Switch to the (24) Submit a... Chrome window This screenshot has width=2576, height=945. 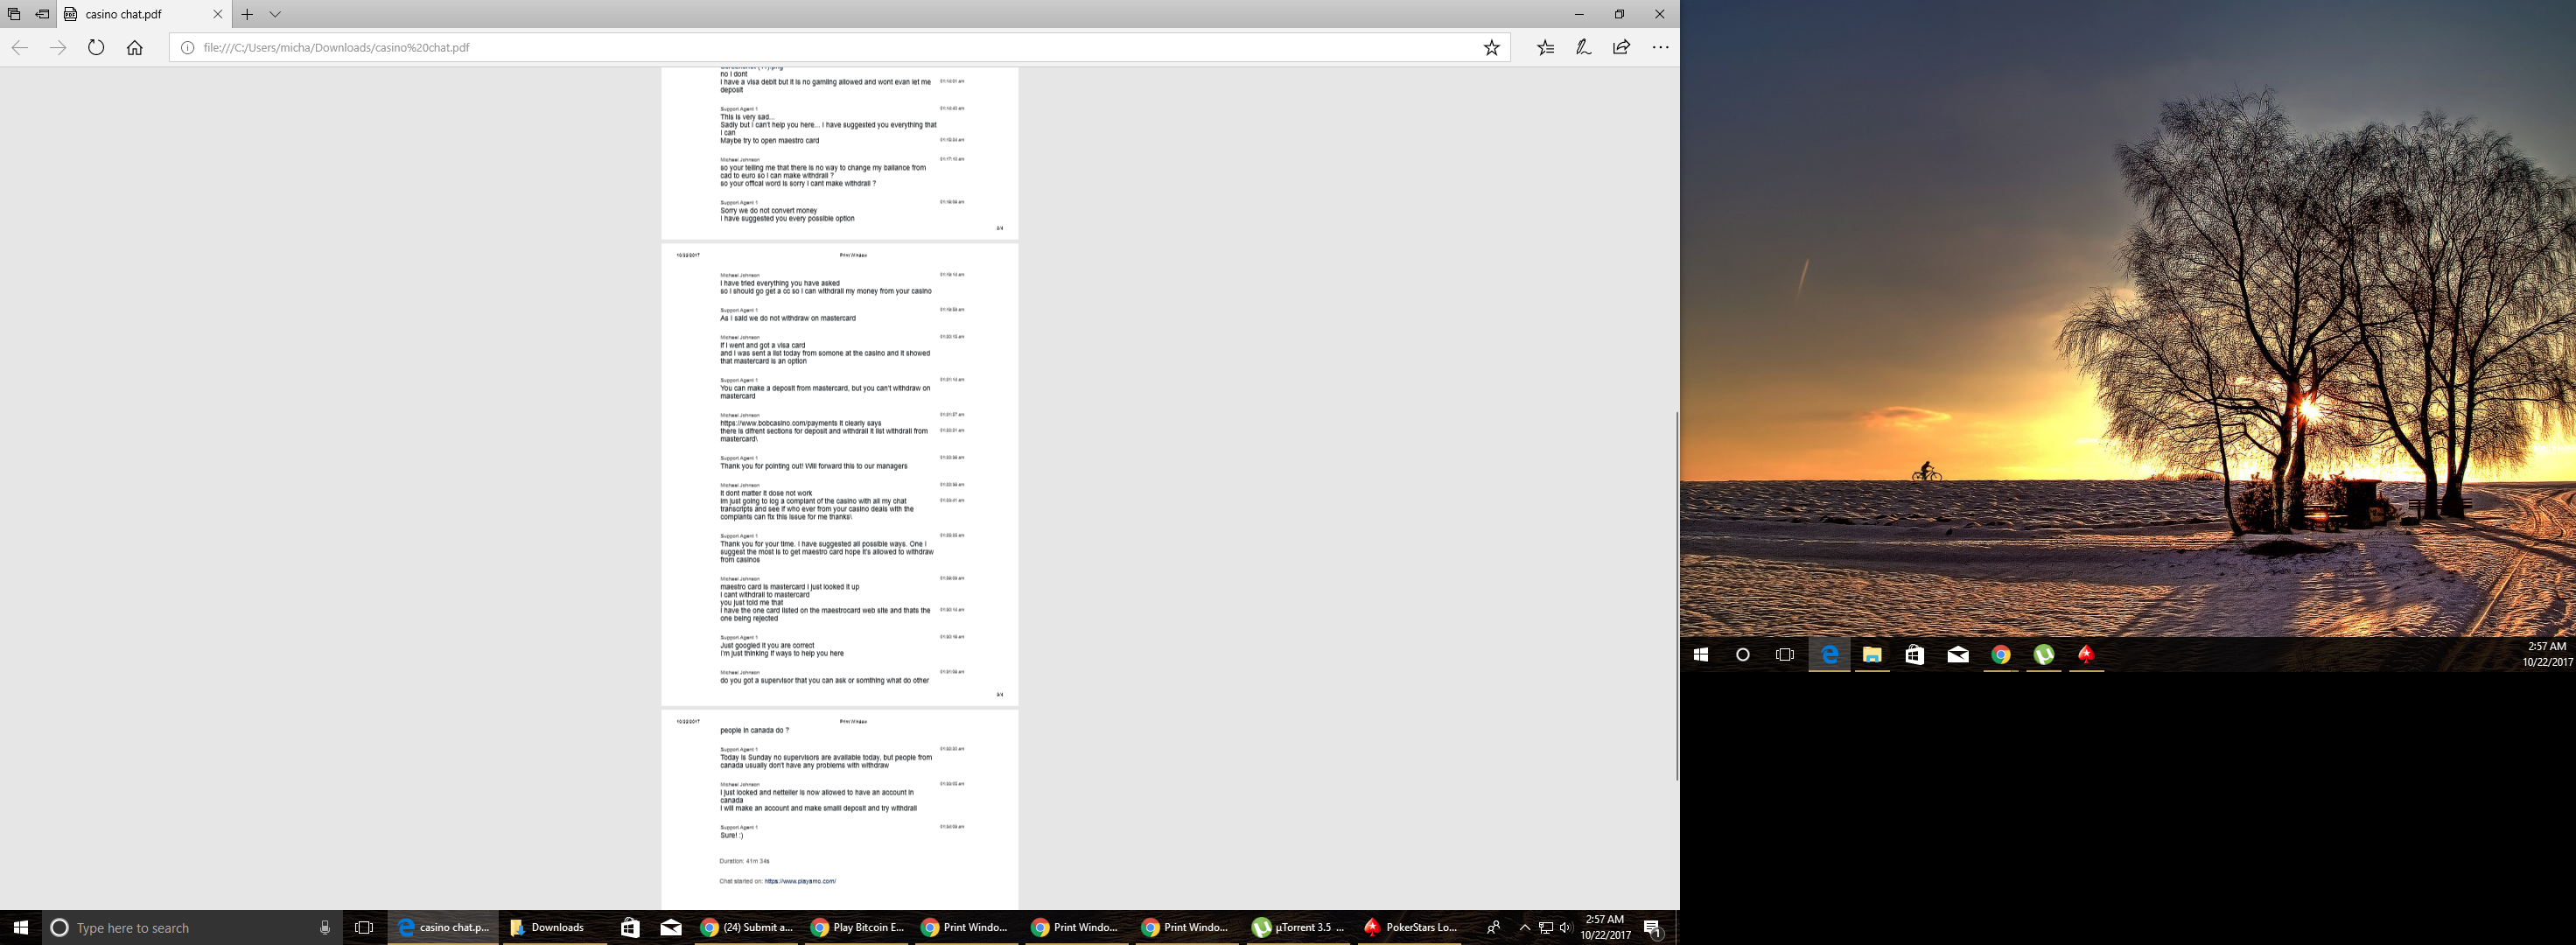[x=747, y=927]
